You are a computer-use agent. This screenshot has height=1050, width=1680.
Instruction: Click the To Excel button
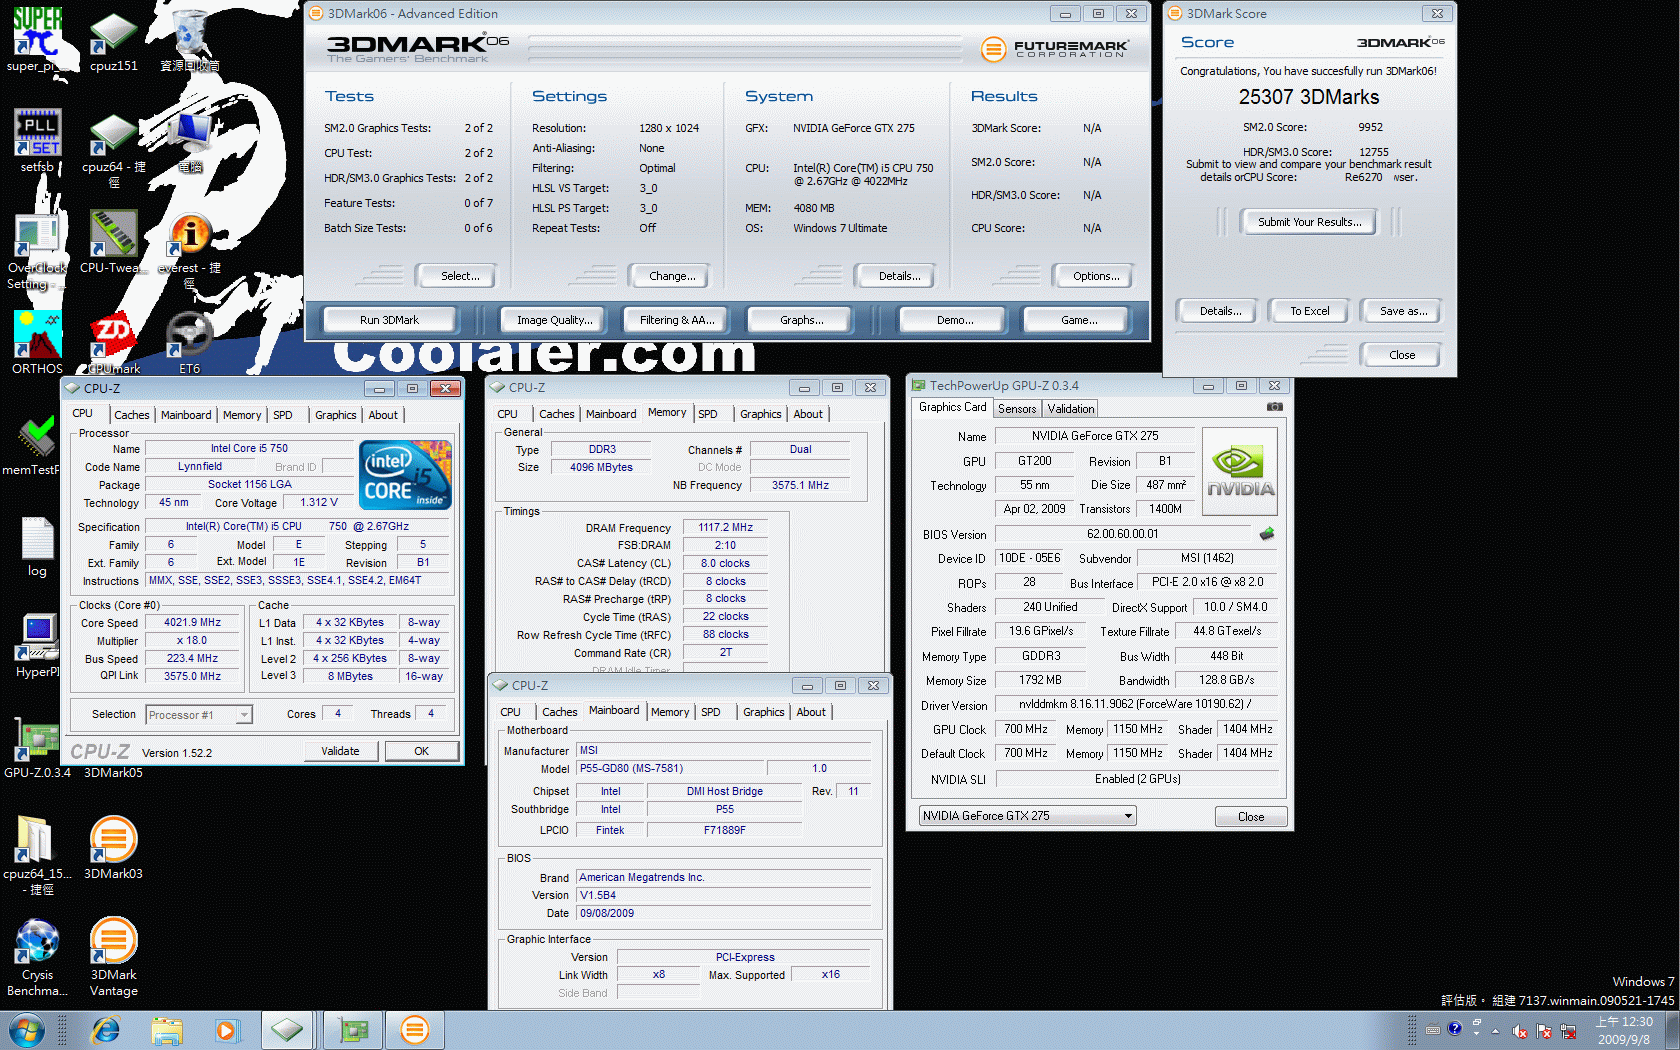[1309, 311]
